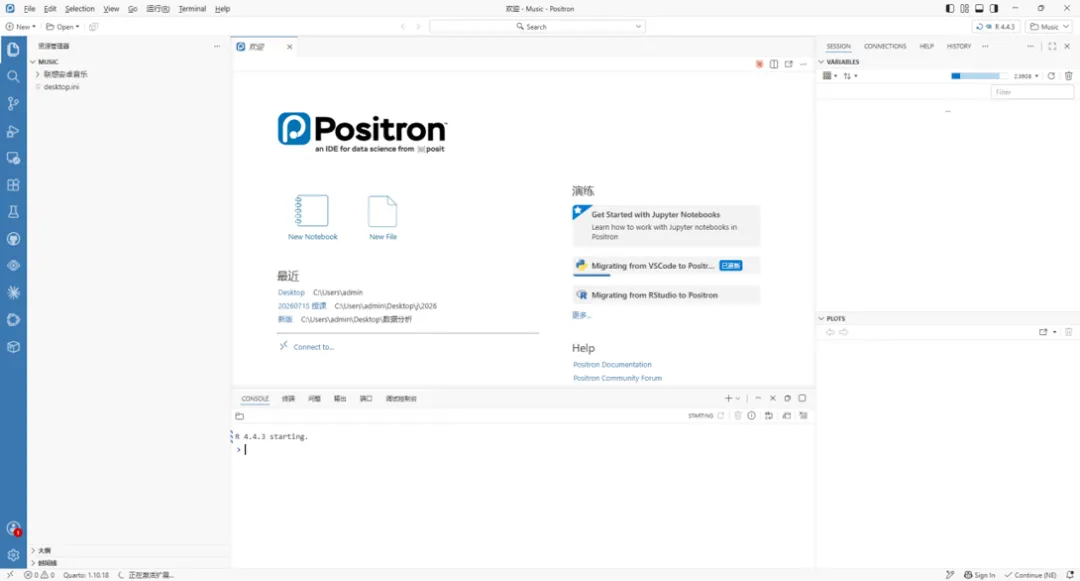Switch to the HISTORY tab
Image resolution: width=1080 pixels, height=581 pixels.
coord(958,46)
